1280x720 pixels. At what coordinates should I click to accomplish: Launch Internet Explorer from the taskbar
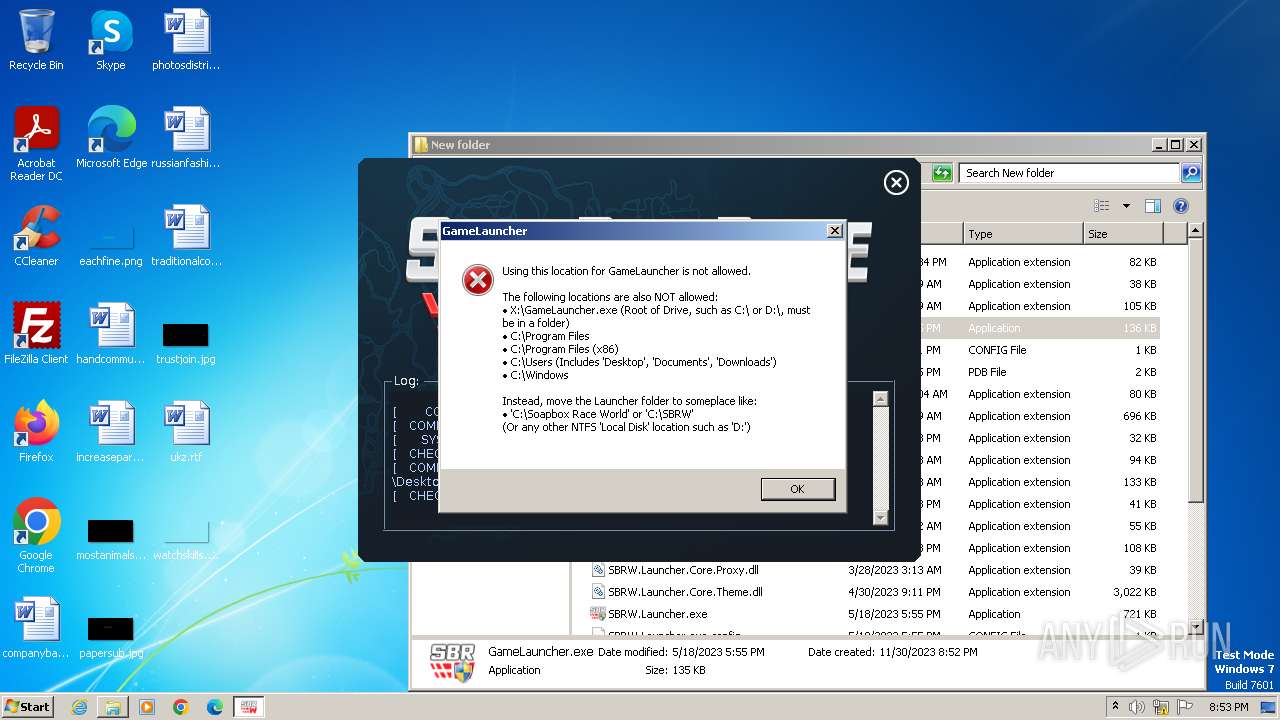pyautogui.click(x=79, y=707)
